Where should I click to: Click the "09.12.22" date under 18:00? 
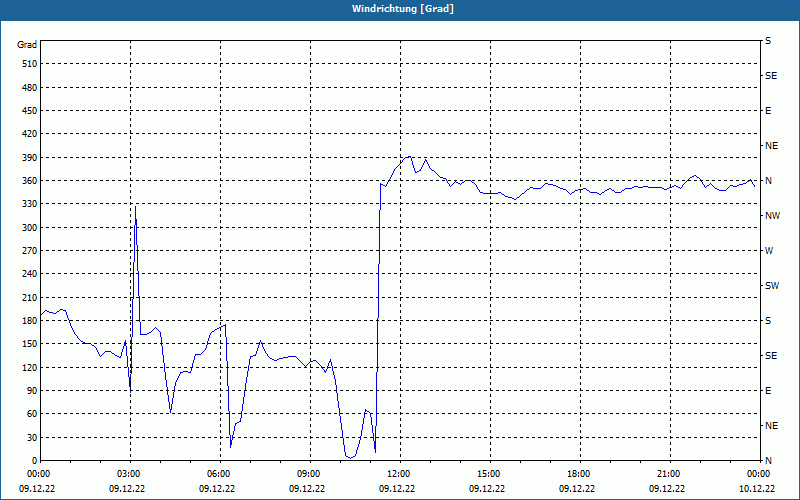click(x=577, y=489)
